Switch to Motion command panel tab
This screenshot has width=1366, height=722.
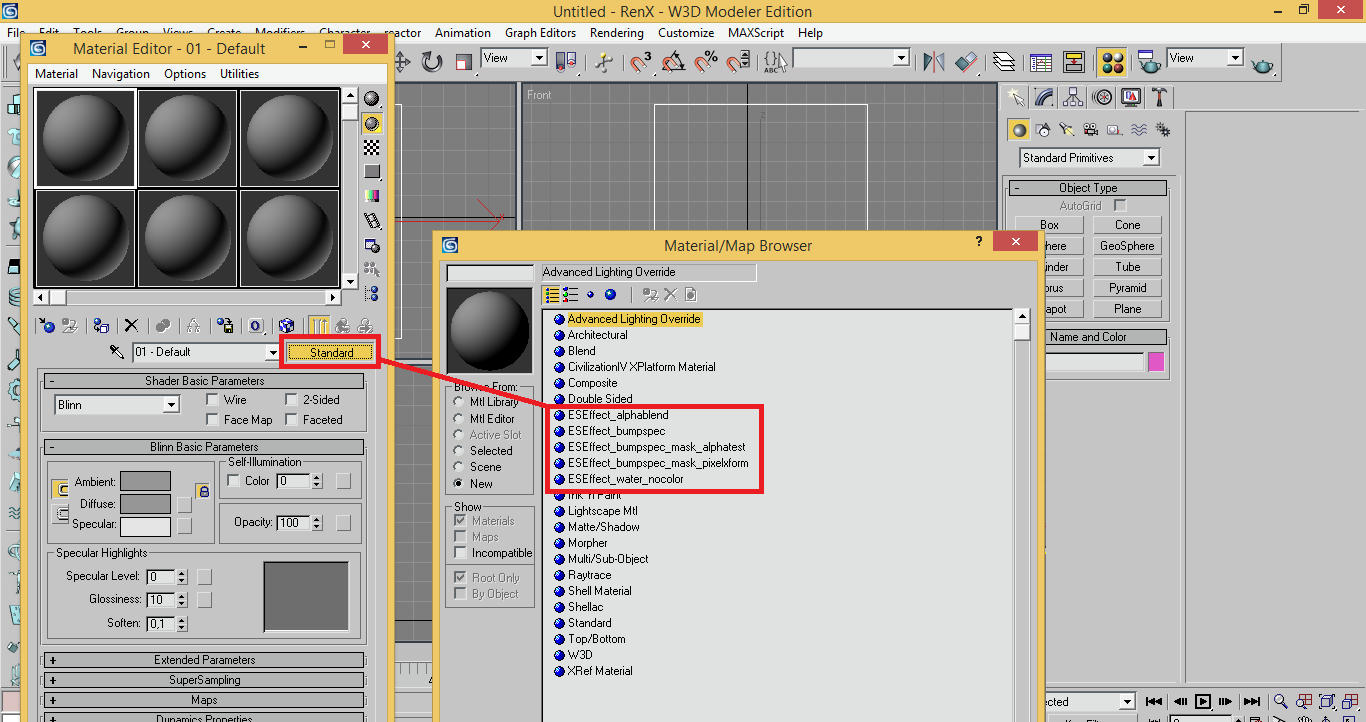(x=1103, y=97)
